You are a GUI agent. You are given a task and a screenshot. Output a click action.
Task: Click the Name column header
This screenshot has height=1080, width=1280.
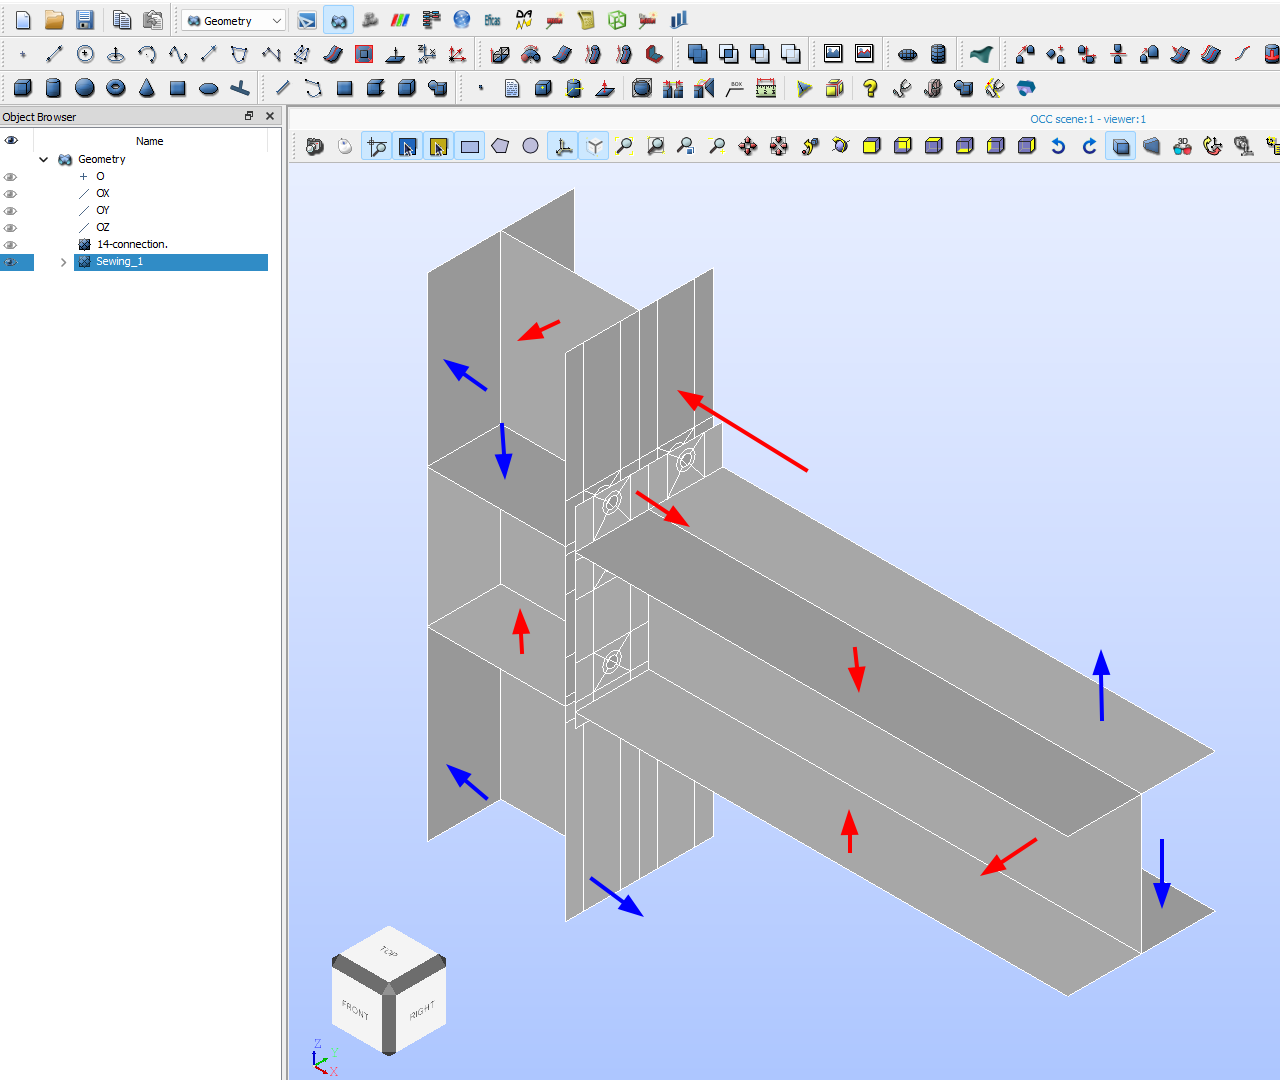(150, 141)
